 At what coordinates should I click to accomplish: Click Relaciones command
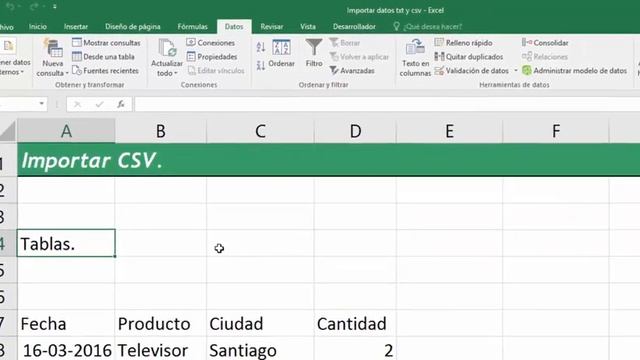[x=545, y=57]
